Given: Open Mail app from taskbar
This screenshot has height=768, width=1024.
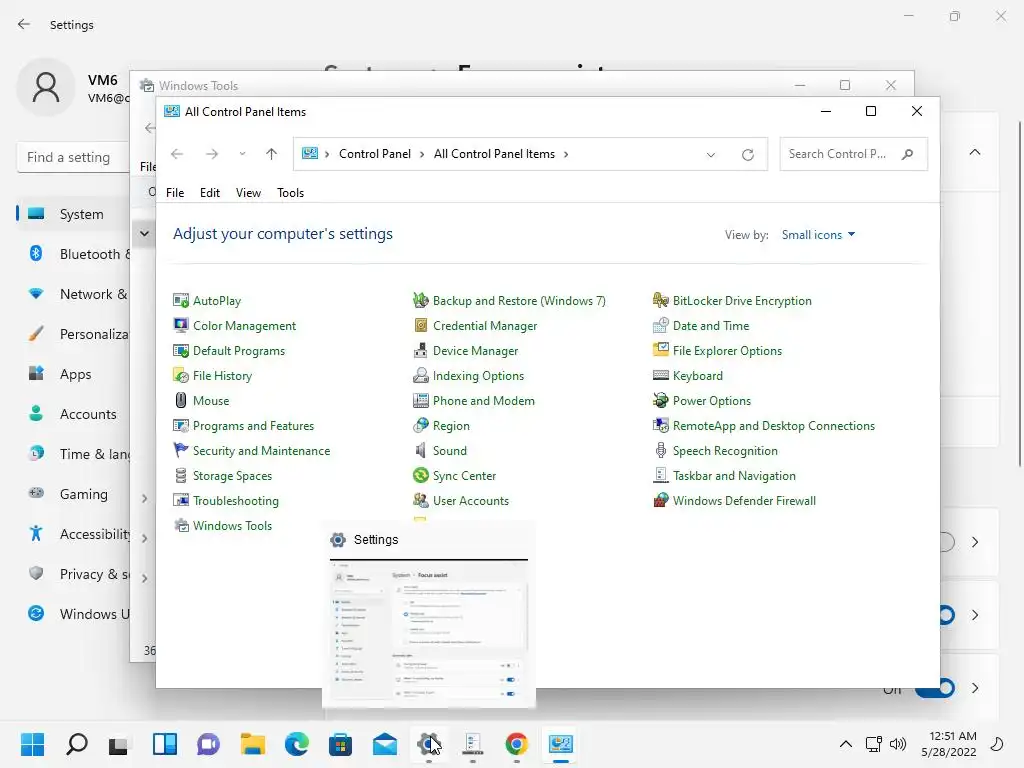Looking at the screenshot, I should [385, 744].
